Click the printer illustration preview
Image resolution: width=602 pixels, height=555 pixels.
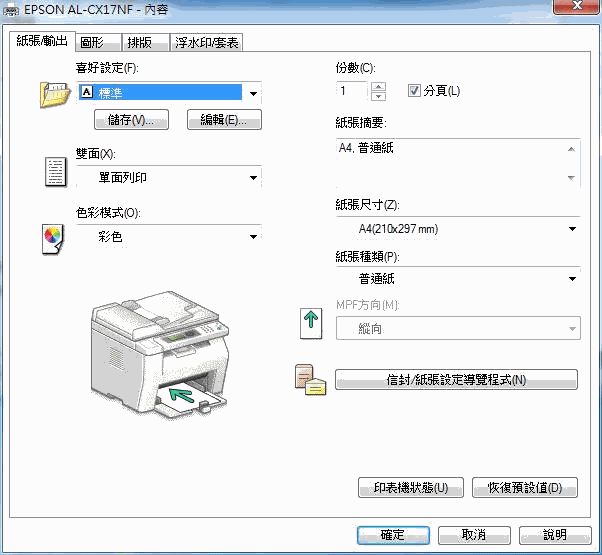(x=160, y=355)
